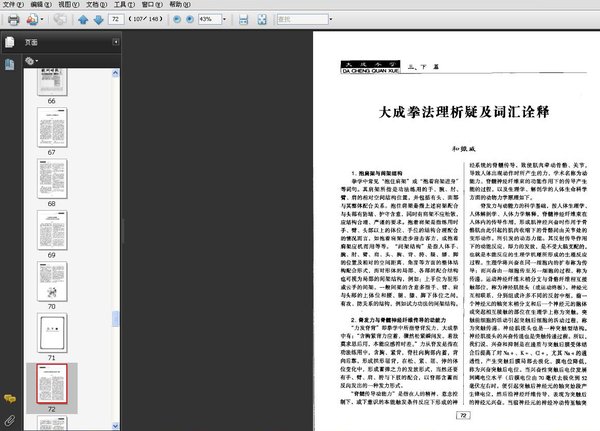Viewport: 600px width, 431px height.
Task: Open the 视图 (View) menu
Action: pos(69,5)
